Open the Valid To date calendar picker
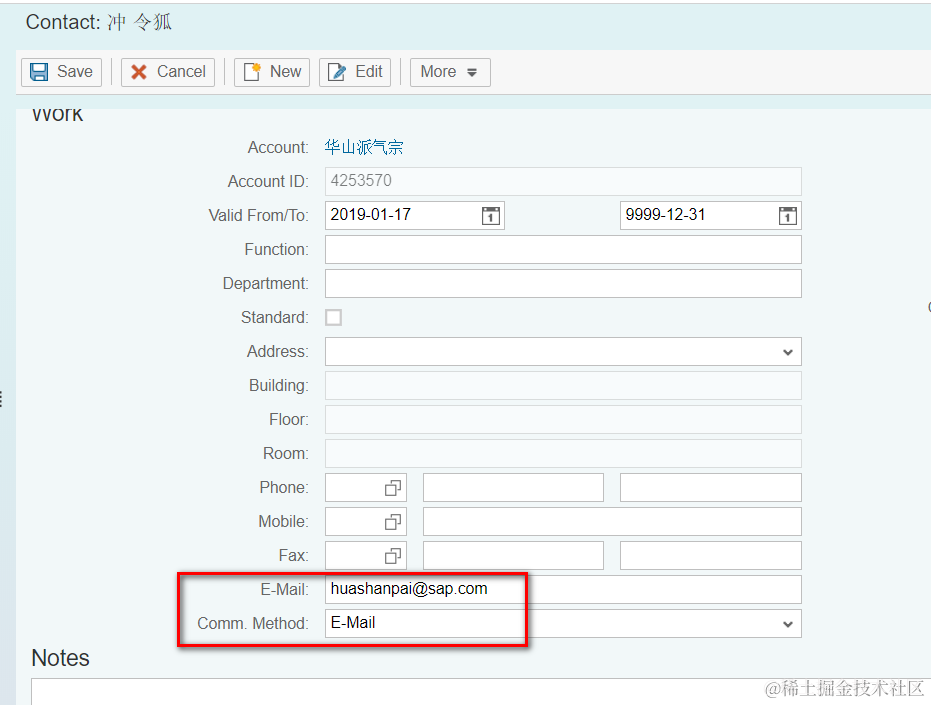931x705 pixels. click(x=787, y=216)
